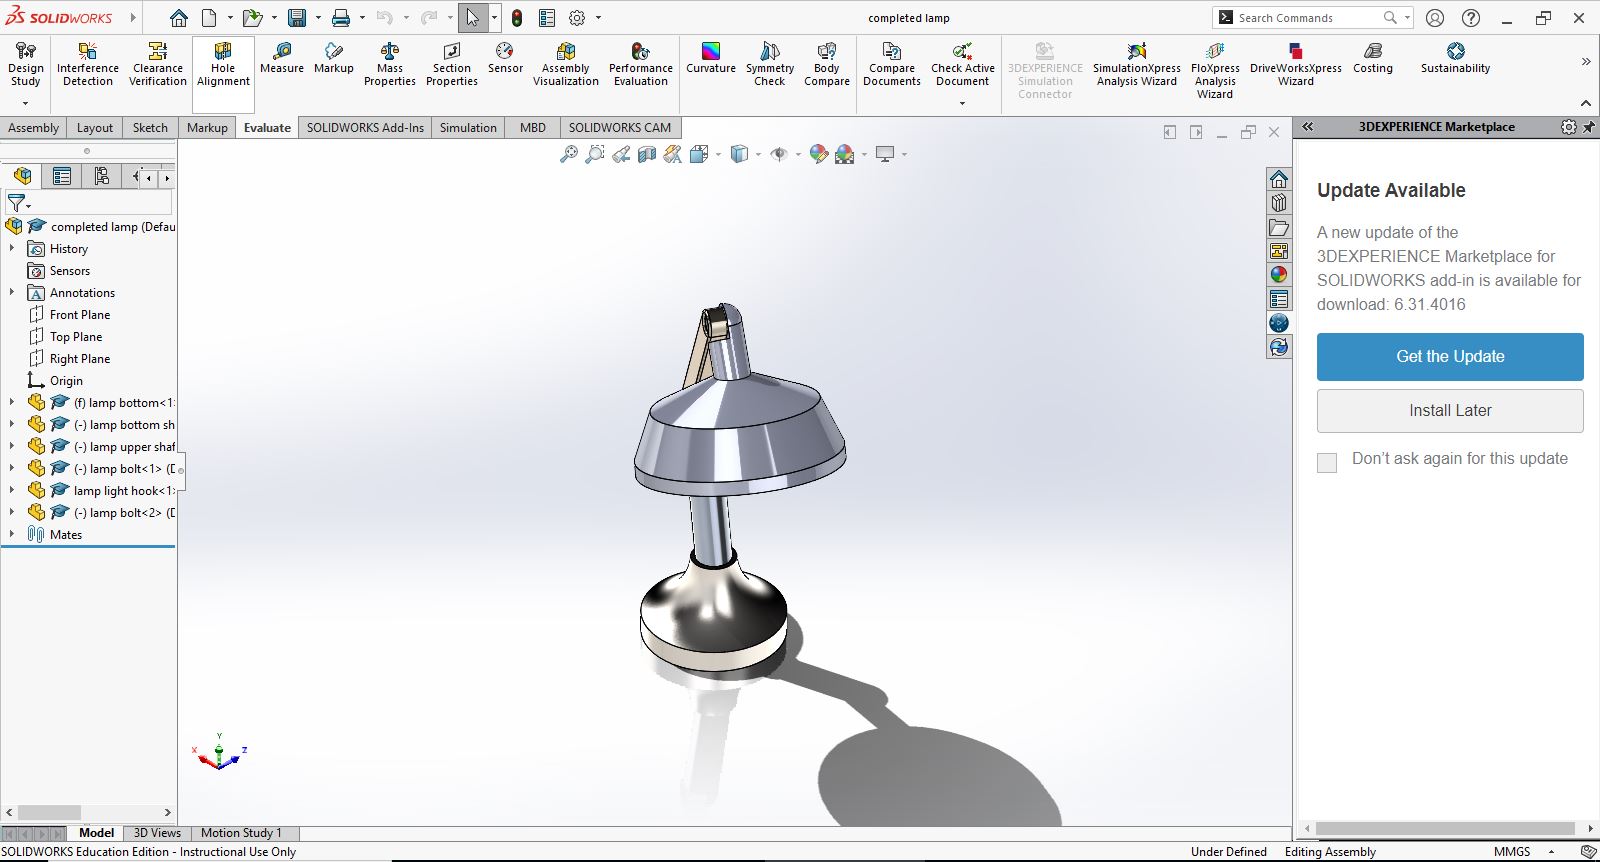
Task: Switch to 3D Views tab
Action: (157, 833)
